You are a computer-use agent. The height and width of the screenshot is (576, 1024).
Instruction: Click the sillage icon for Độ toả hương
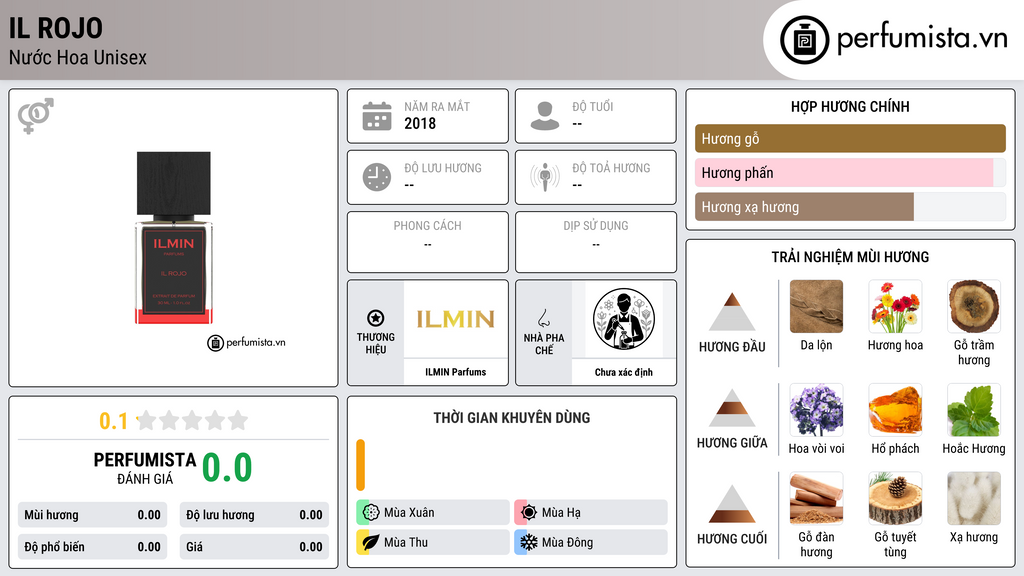click(545, 177)
